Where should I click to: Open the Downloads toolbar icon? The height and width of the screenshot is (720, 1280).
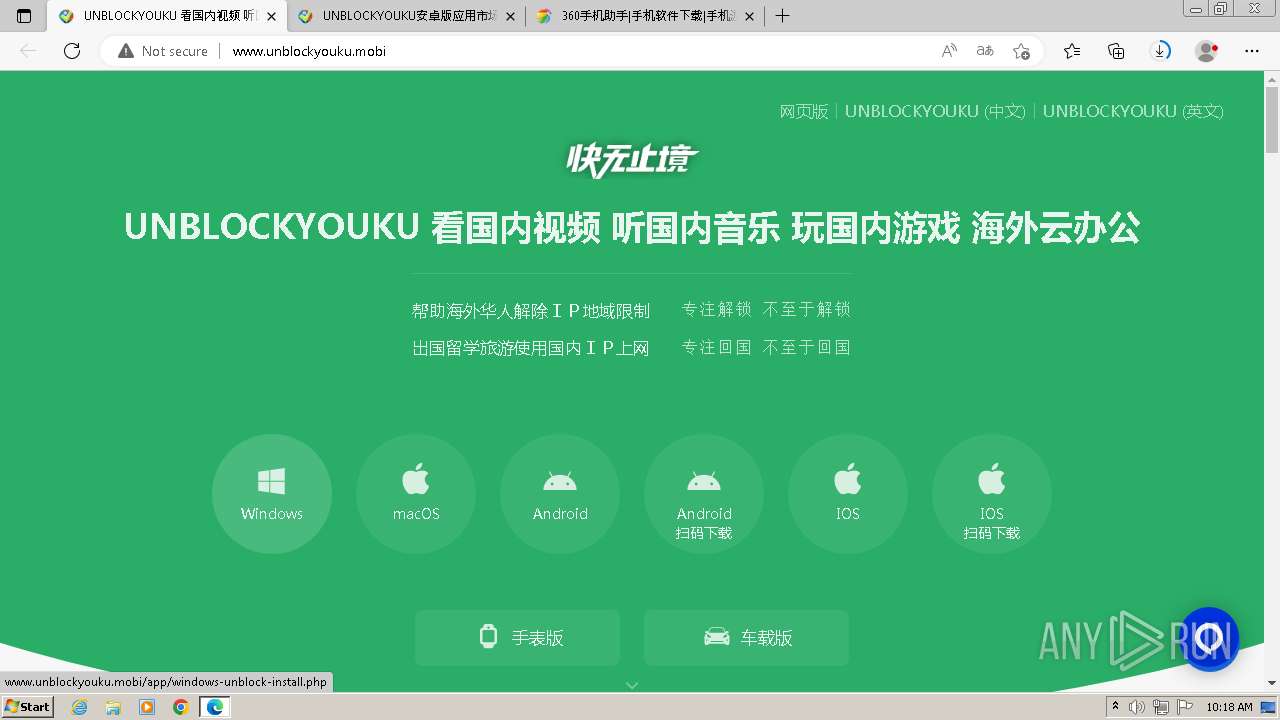point(1160,51)
